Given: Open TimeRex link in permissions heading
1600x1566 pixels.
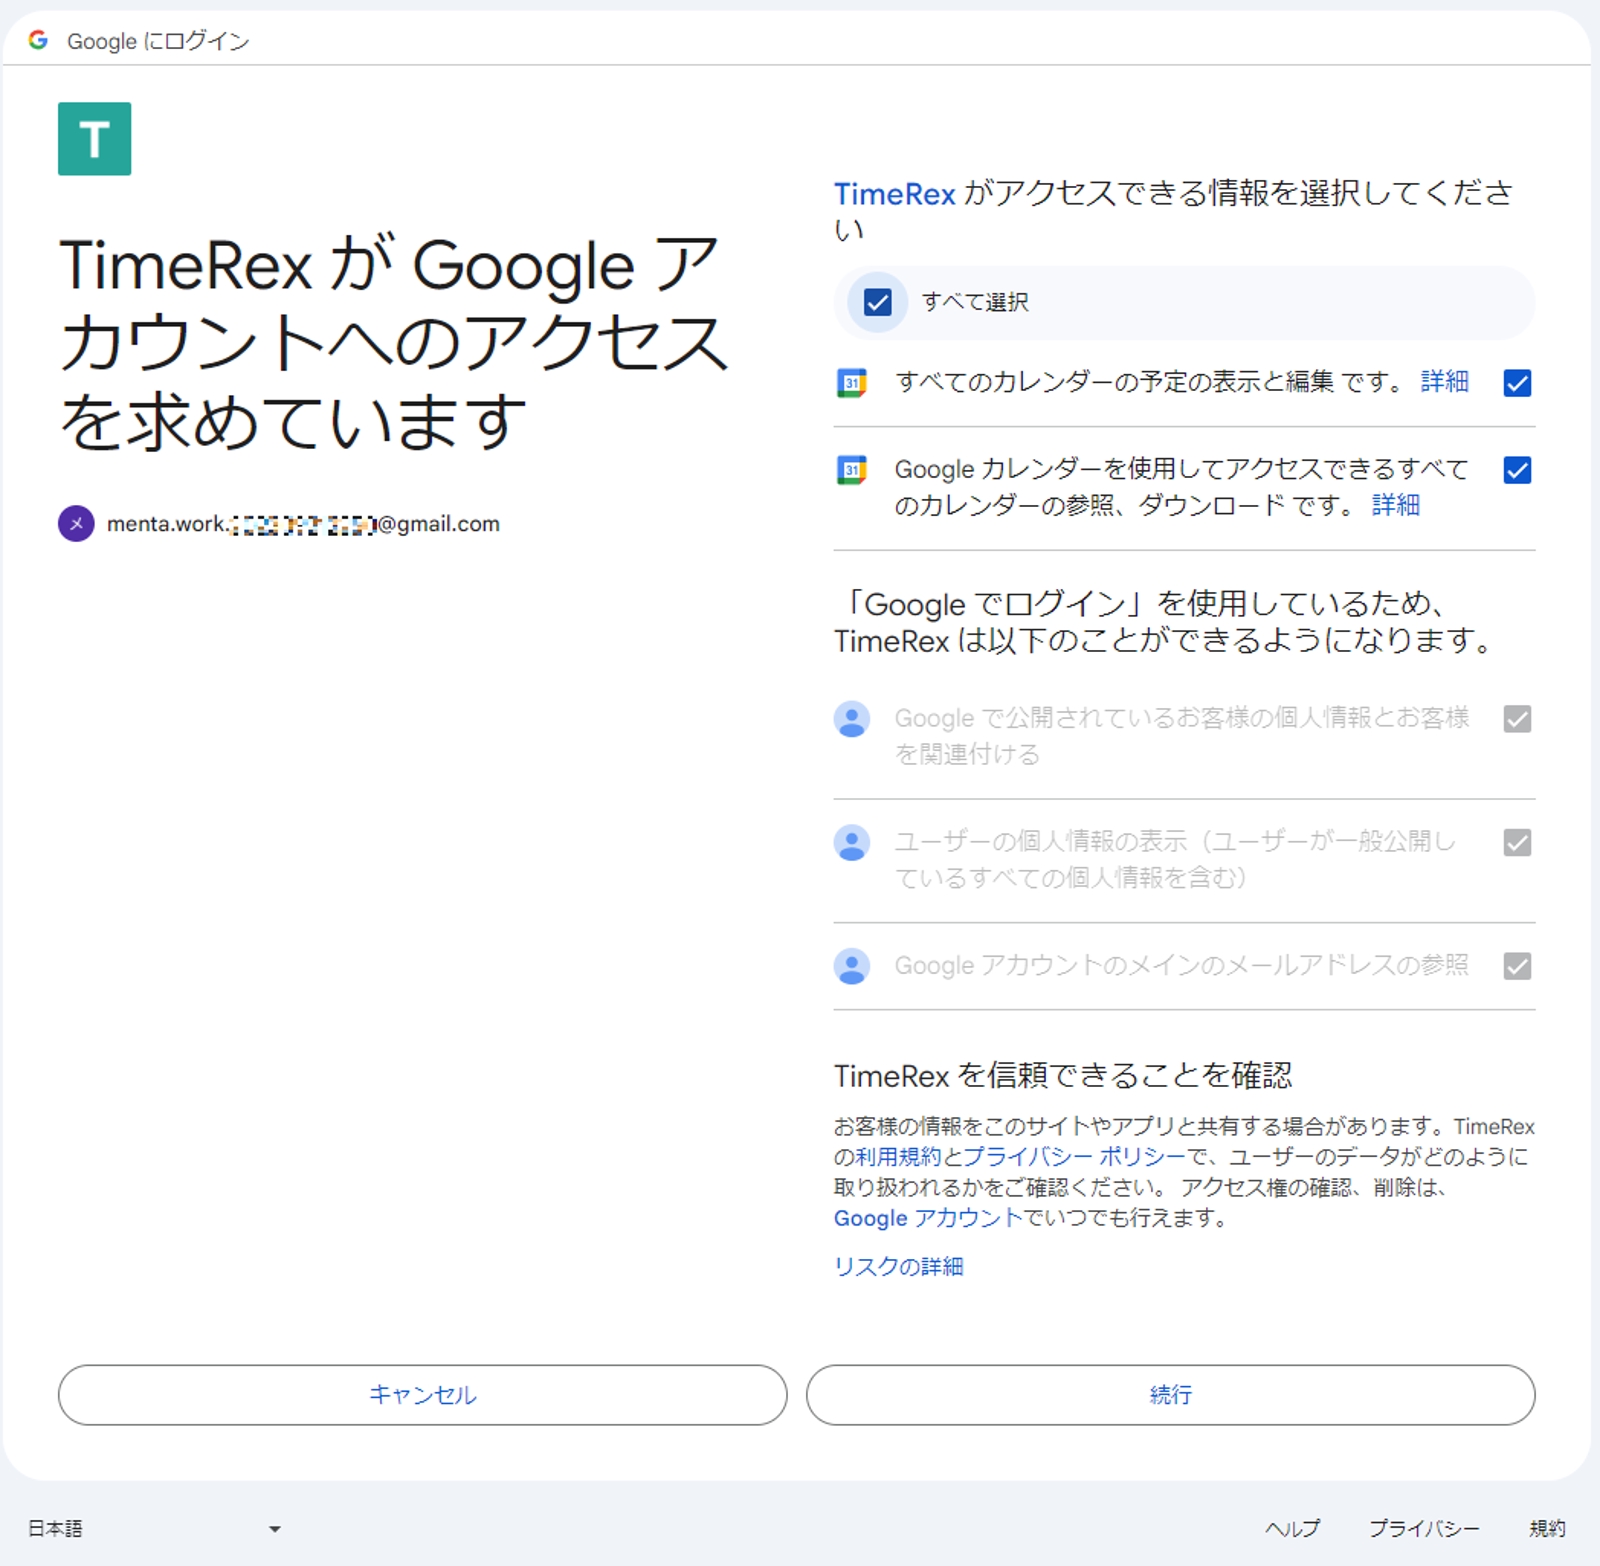Looking at the screenshot, I should (895, 194).
